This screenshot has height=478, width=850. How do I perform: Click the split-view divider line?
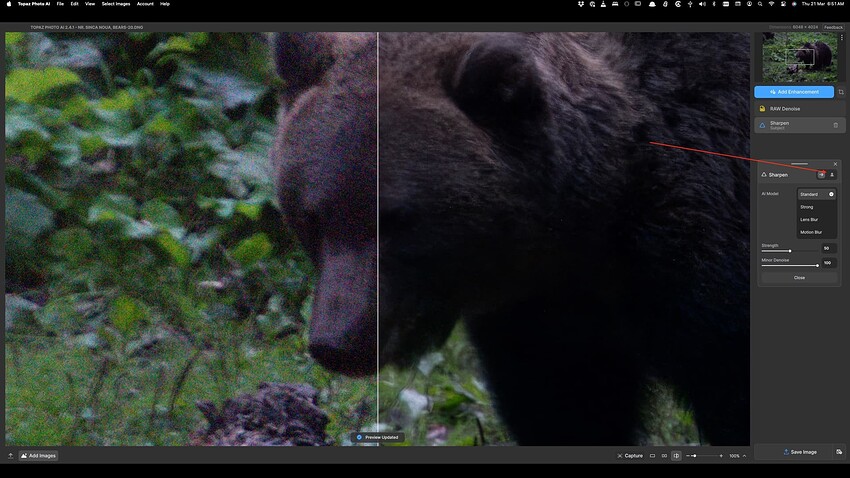tap(378, 238)
